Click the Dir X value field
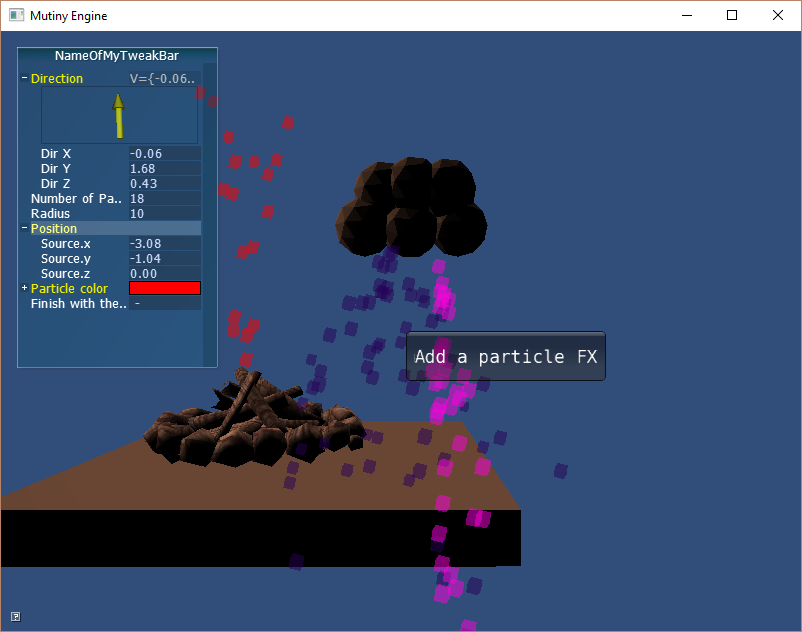This screenshot has height=632, width=802. (165, 154)
